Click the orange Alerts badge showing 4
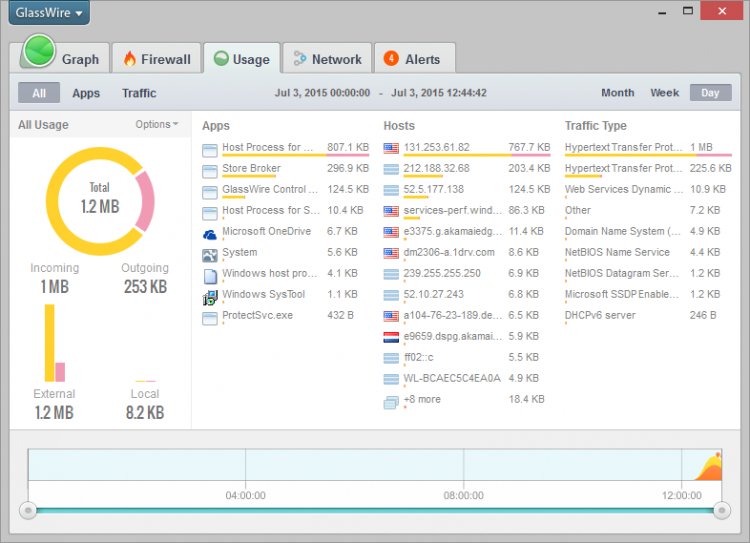The image size is (750, 543). [x=391, y=58]
